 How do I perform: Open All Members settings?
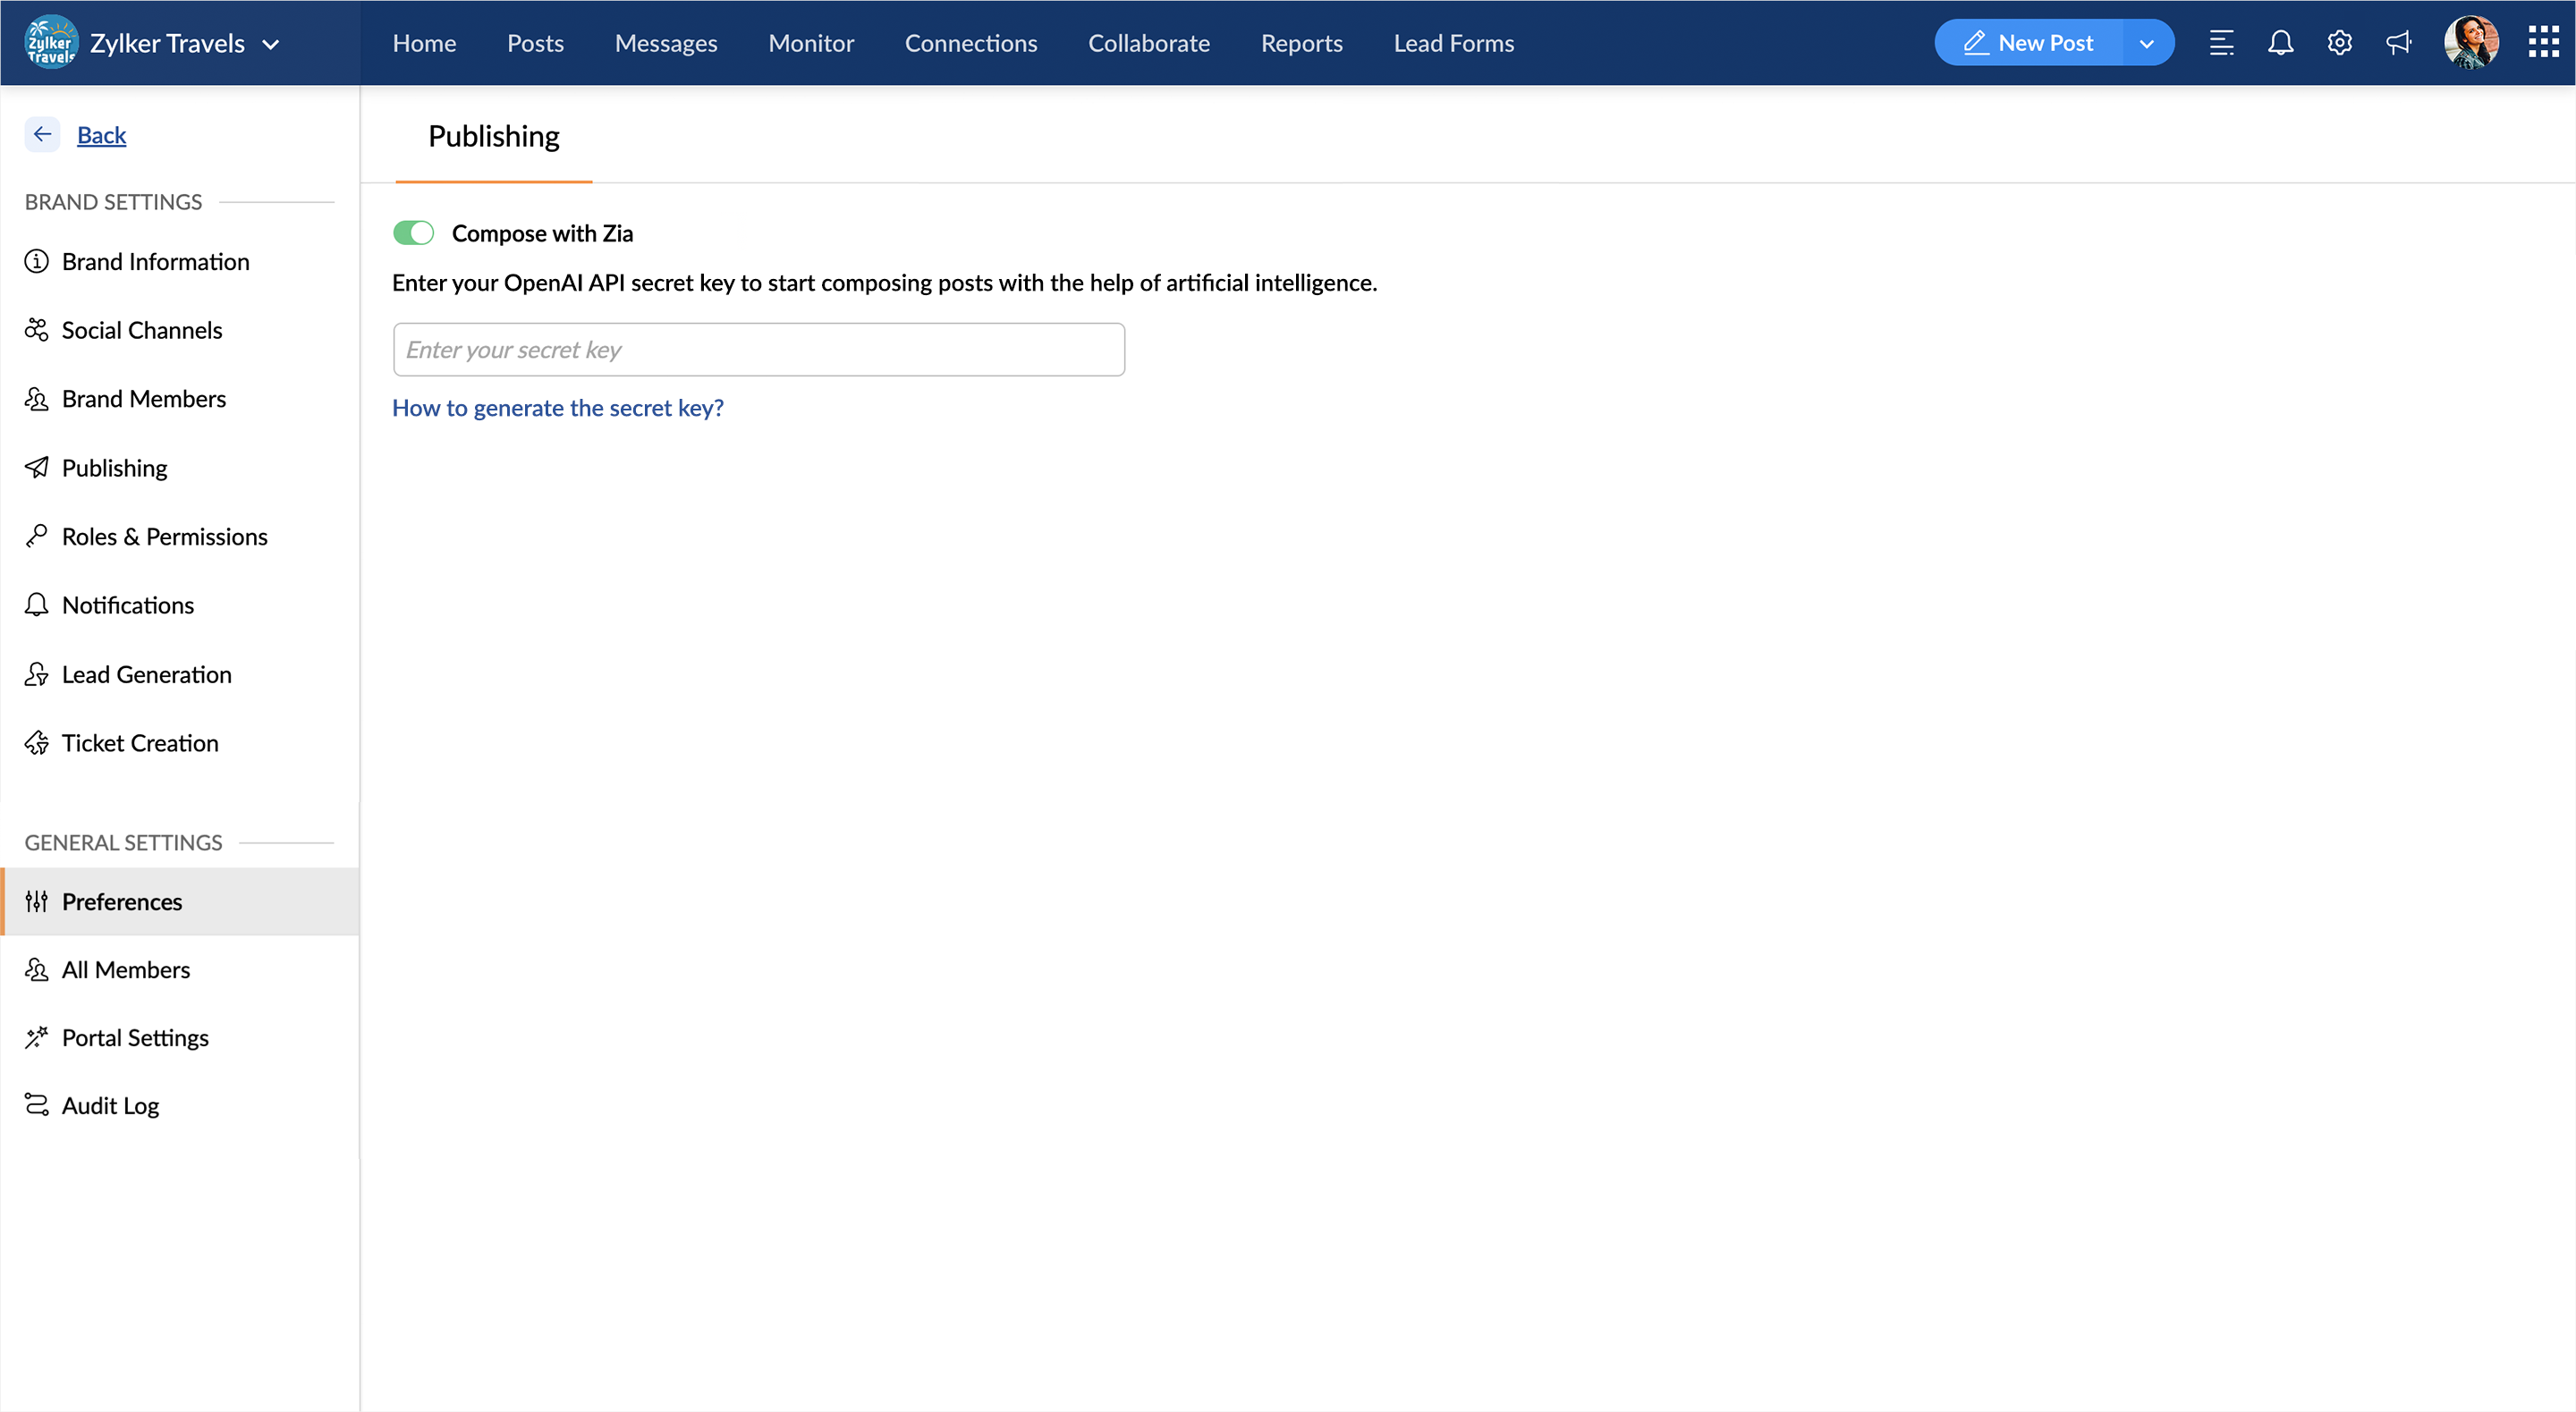point(126,970)
